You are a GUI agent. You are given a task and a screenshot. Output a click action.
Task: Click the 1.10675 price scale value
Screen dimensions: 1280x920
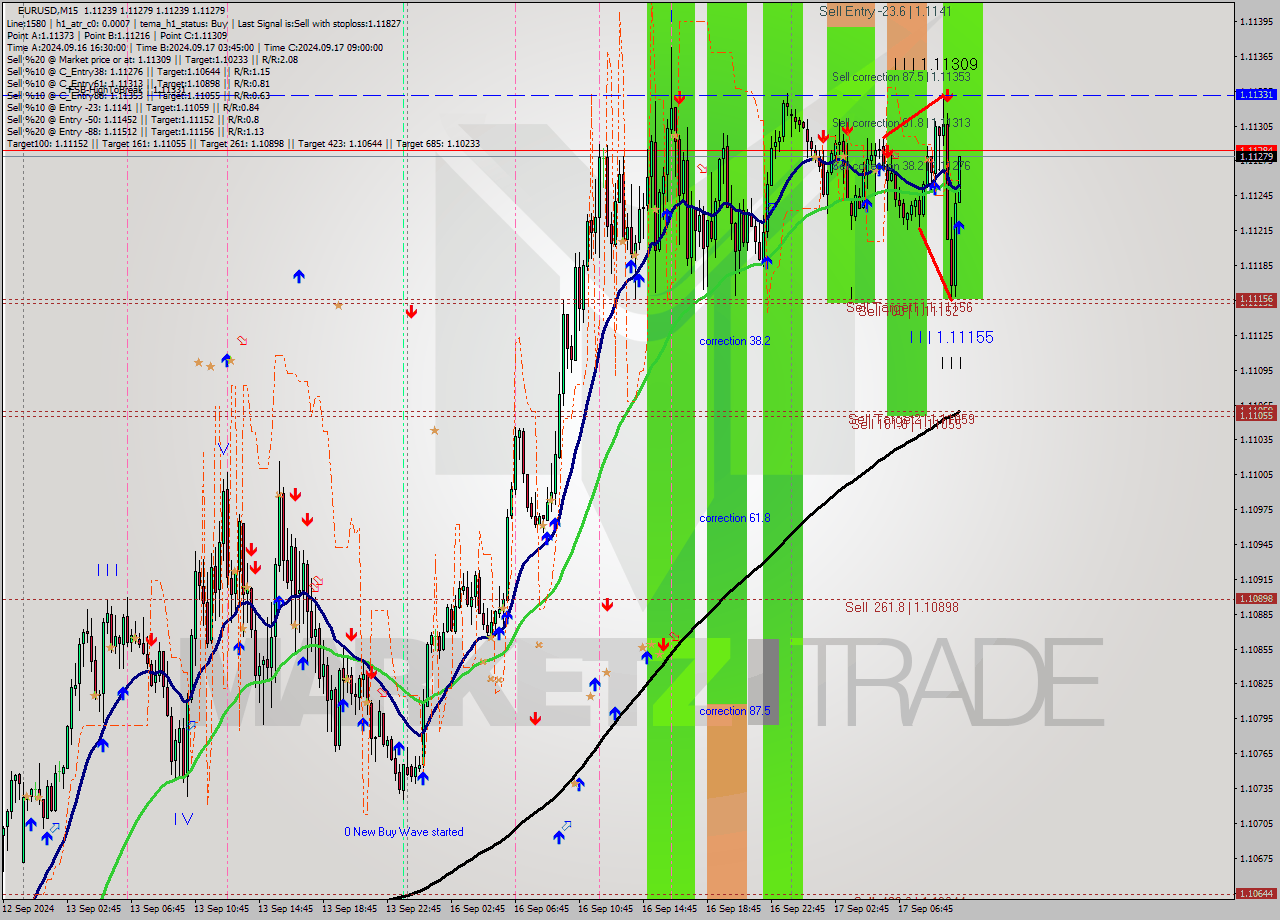tap(1255, 859)
